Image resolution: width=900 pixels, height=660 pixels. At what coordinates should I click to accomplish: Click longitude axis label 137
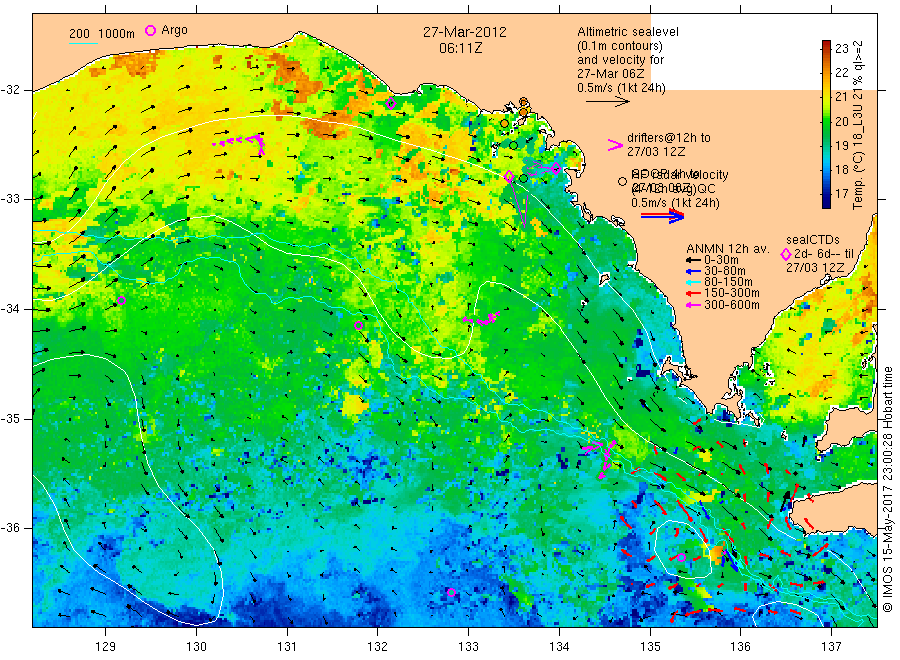[x=831, y=647]
